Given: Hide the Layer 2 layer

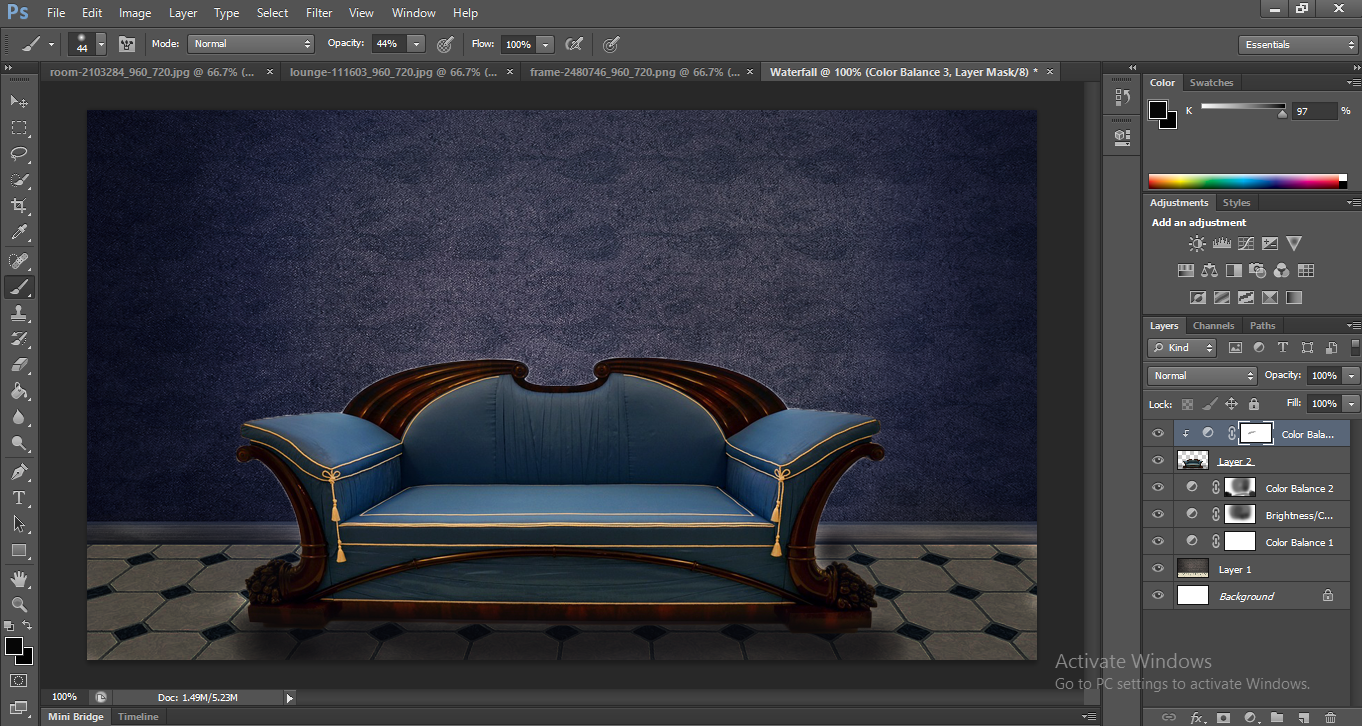Looking at the screenshot, I should coord(1158,461).
